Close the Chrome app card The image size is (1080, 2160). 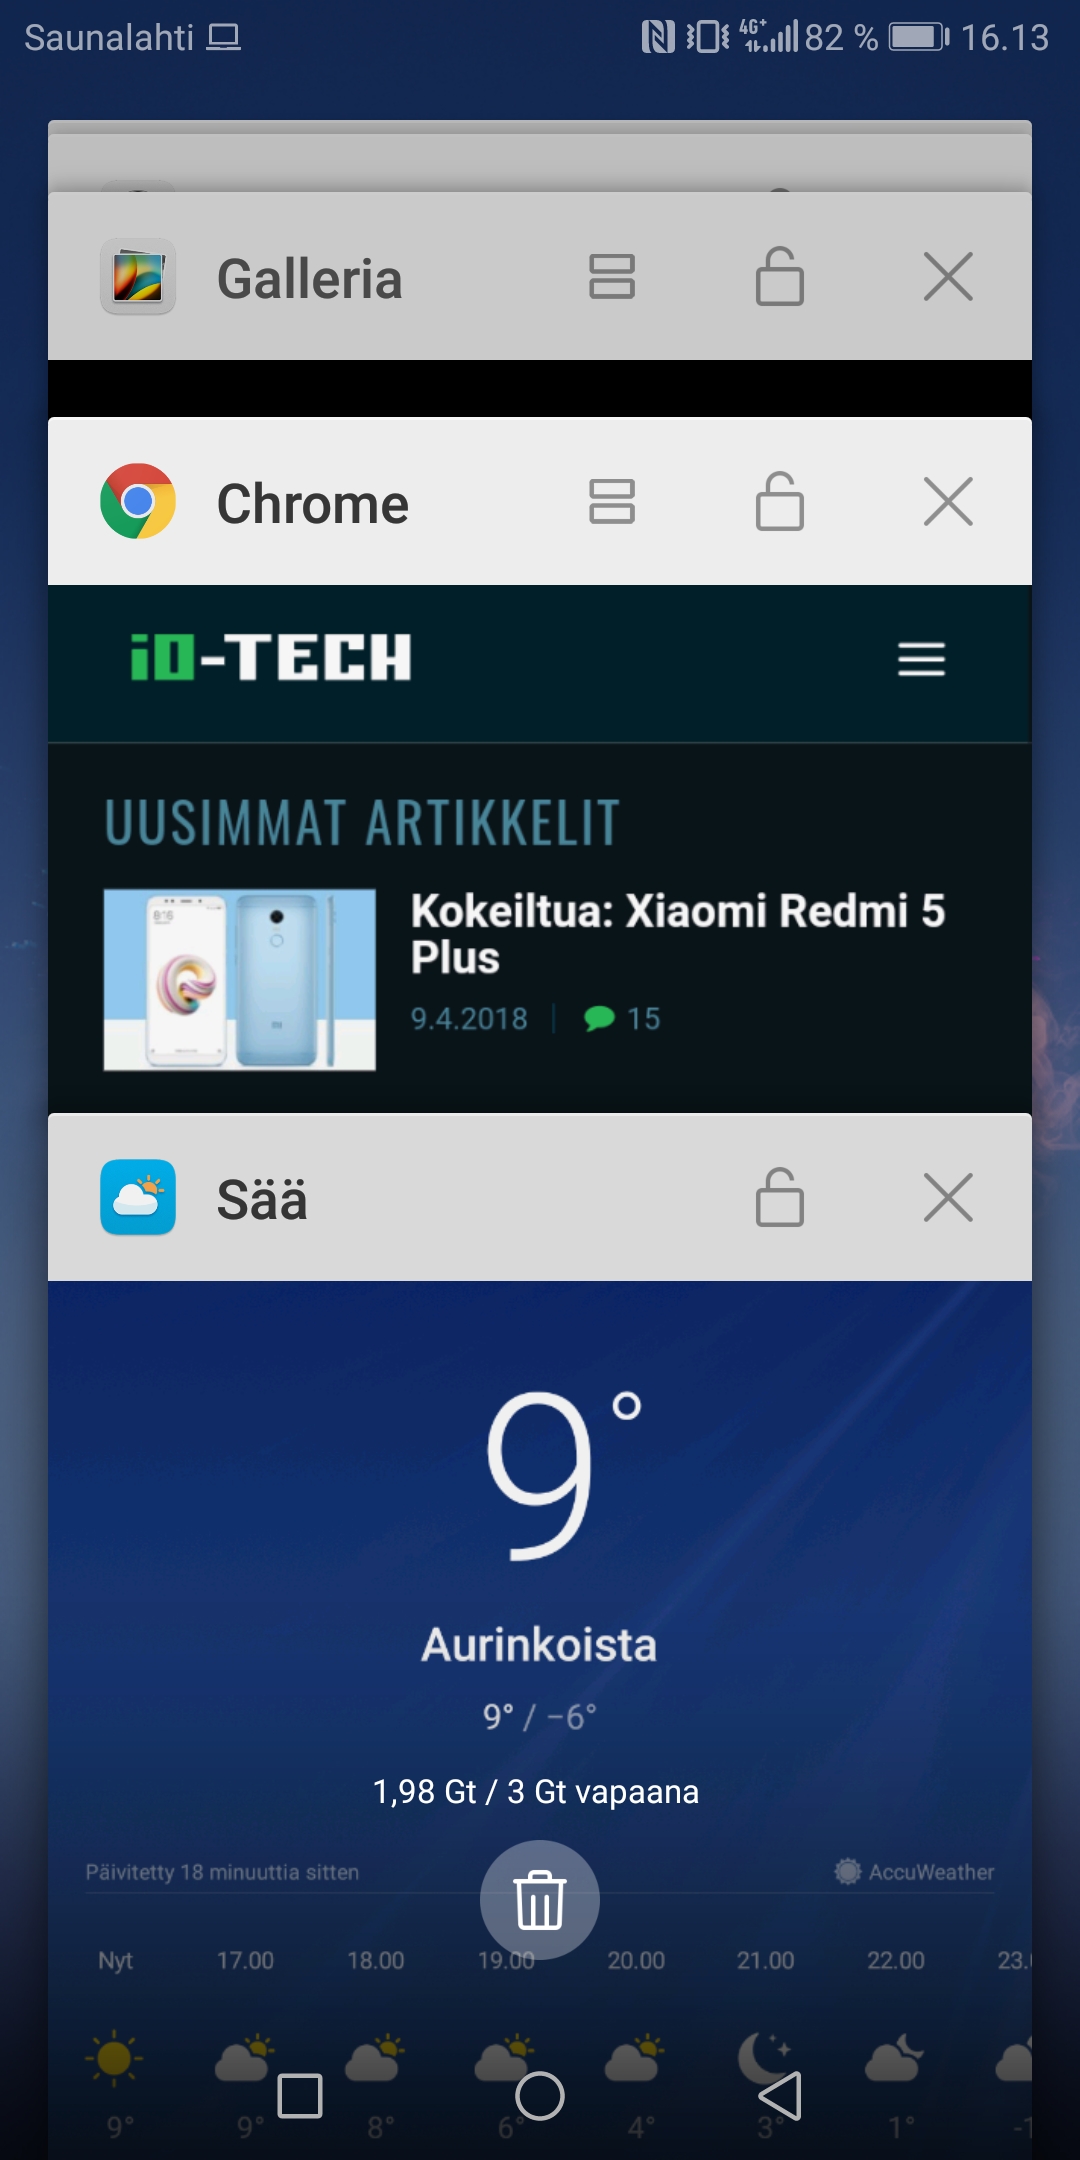pos(948,501)
